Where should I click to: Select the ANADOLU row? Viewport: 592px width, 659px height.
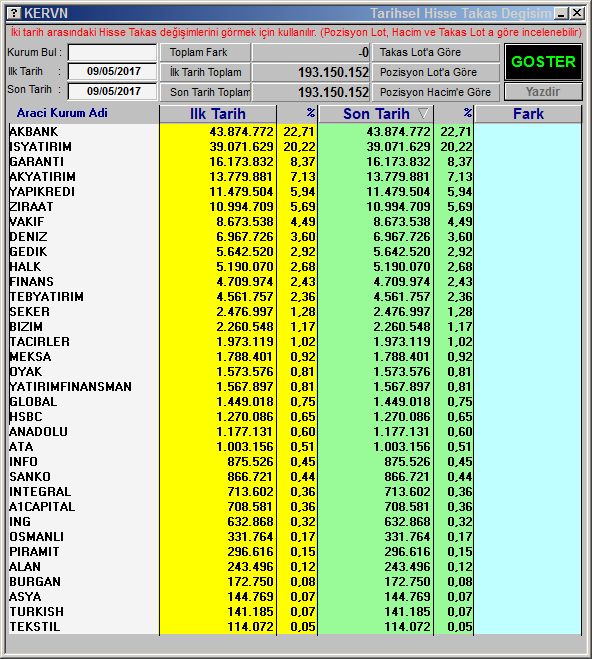(x=295, y=432)
